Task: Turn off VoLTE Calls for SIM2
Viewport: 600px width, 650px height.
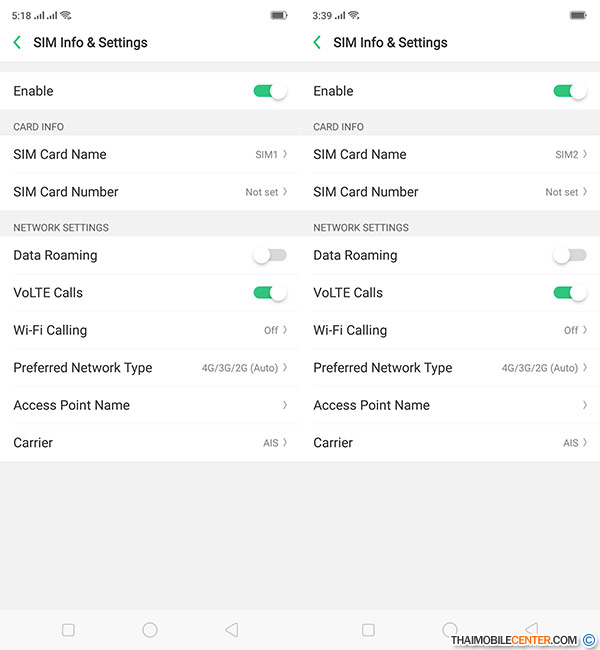Action: [570, 293]
